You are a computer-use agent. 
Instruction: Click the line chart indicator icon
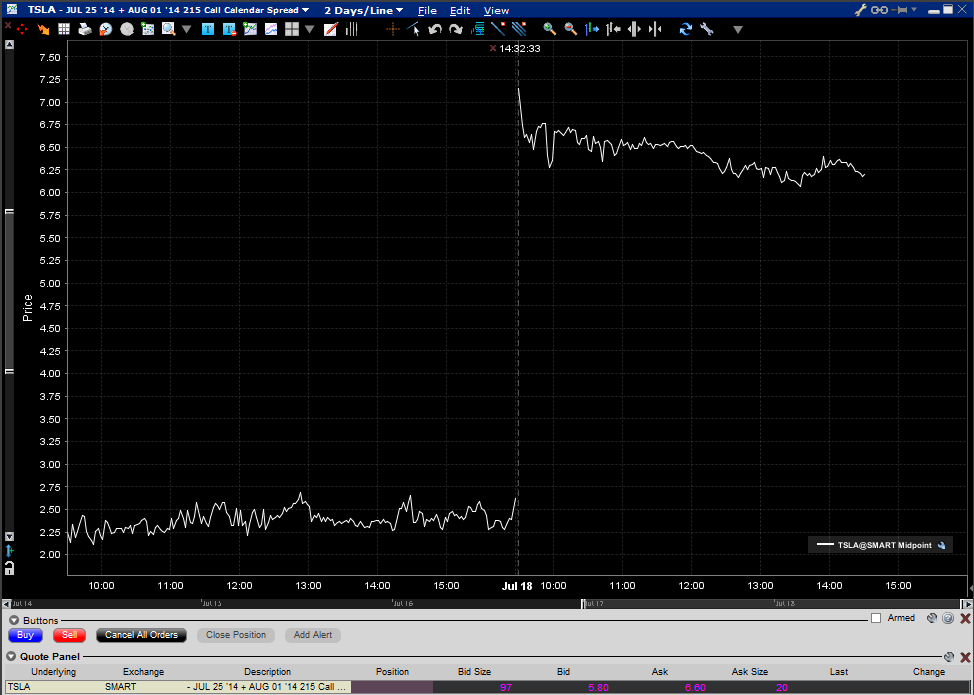[x=271, y=29]
